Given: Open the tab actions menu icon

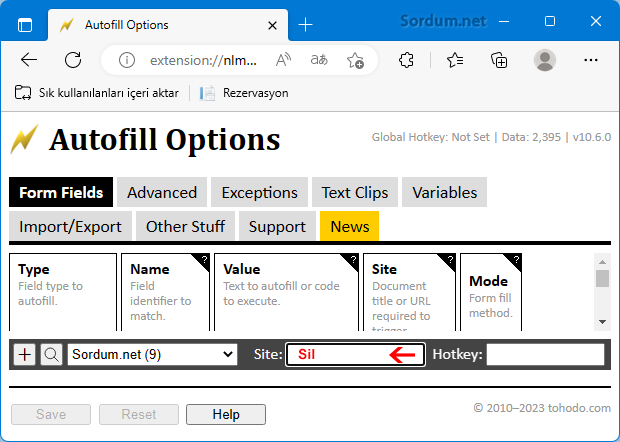Looking at the screenshot, I should [x=25, y=25].
